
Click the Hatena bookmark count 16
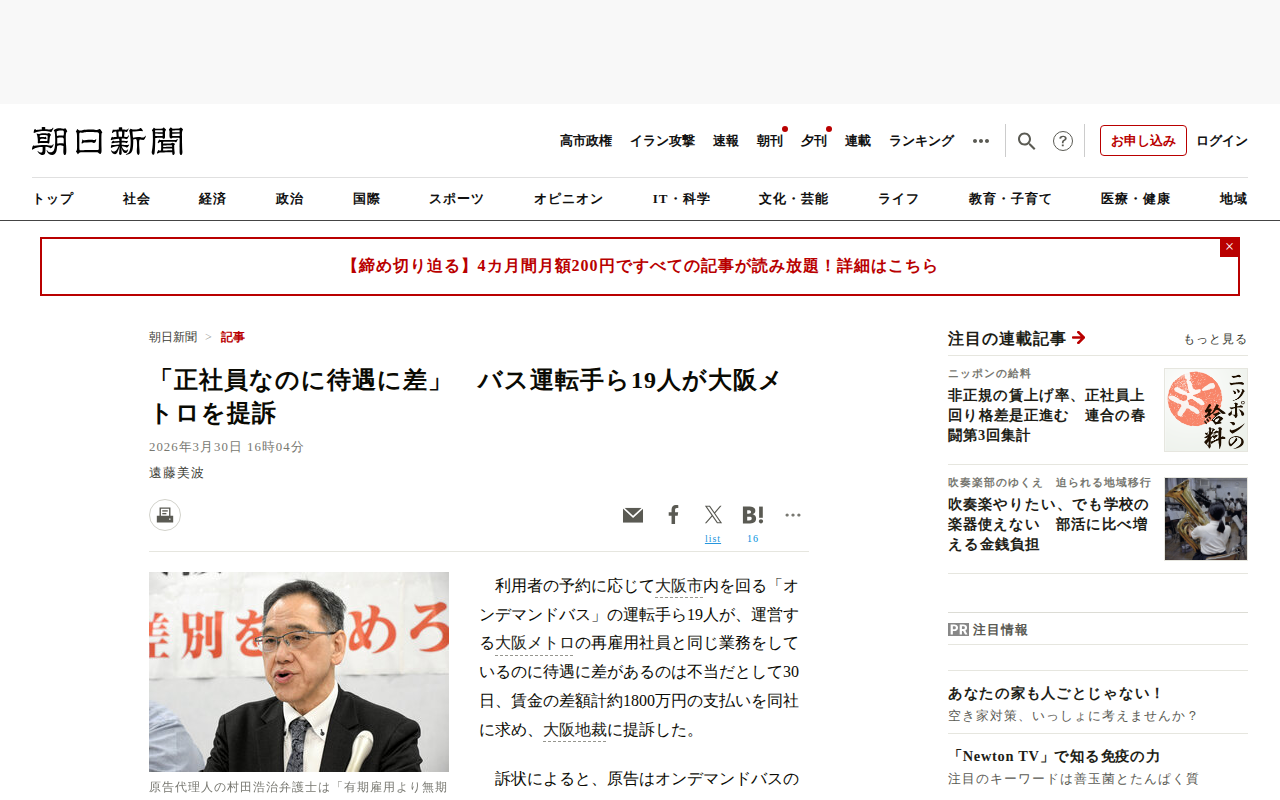pos(753,539)
